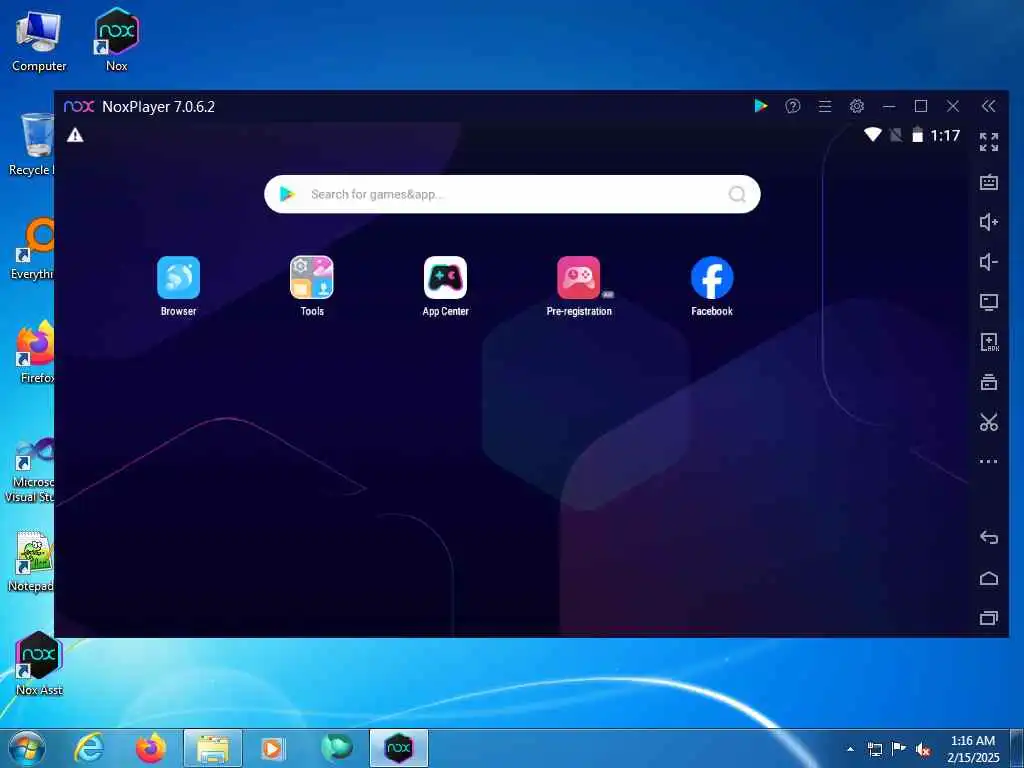The image size is (1024, 768).
Task: Open keyboard mapping in Nox sidebar
Action: (x=989, y=182)
